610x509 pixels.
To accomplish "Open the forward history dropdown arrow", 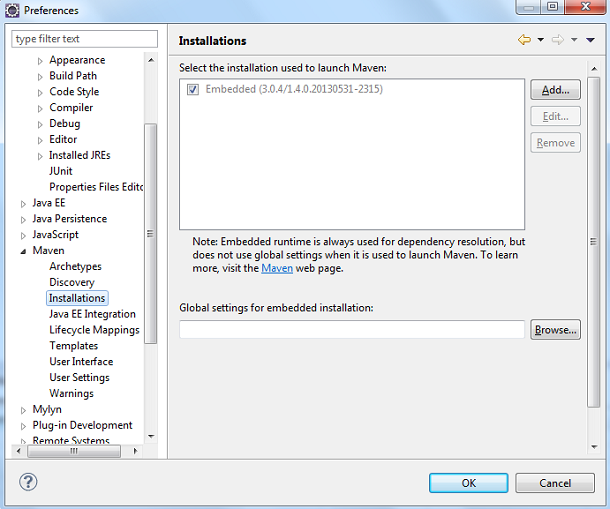I will pos(574,40).
